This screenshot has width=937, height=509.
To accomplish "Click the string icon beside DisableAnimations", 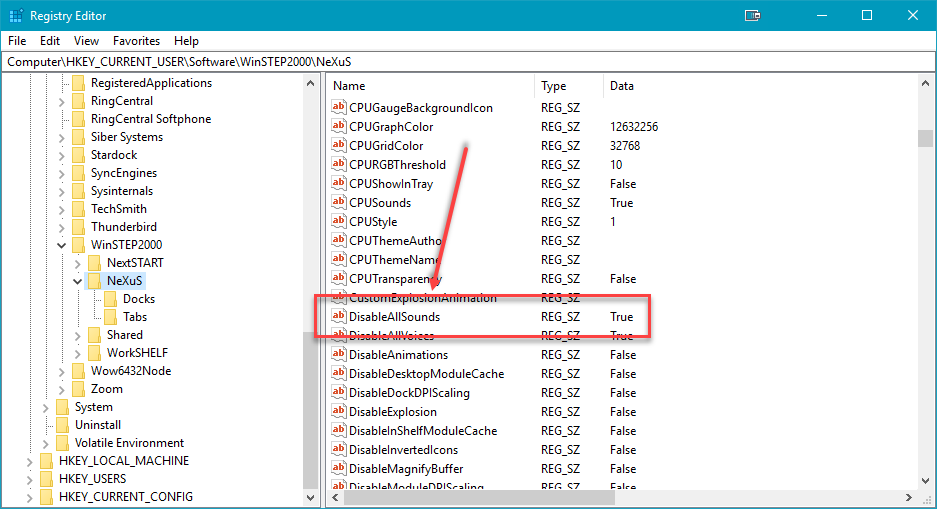I will 339,355.
